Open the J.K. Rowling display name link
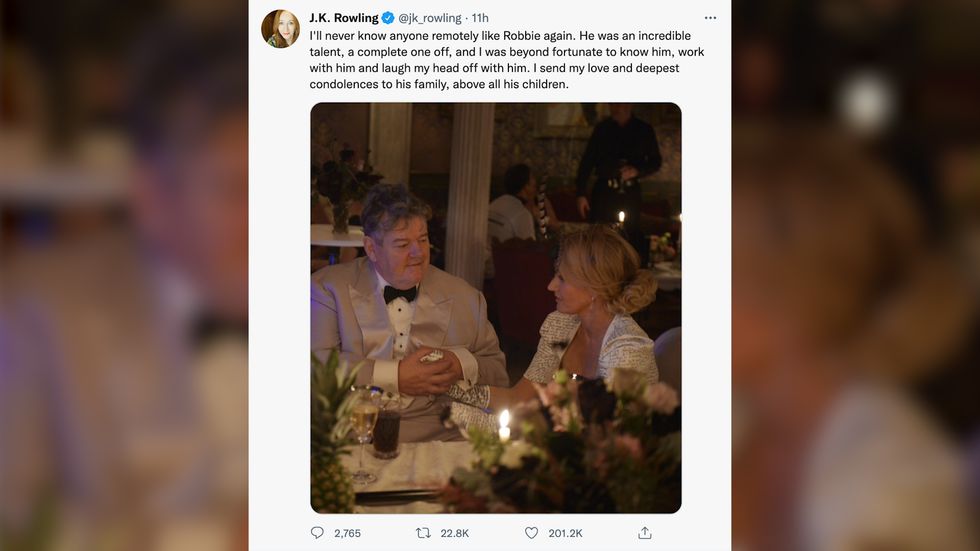Image resolution: width=980 pixels, height=551 pixels. 344,18
